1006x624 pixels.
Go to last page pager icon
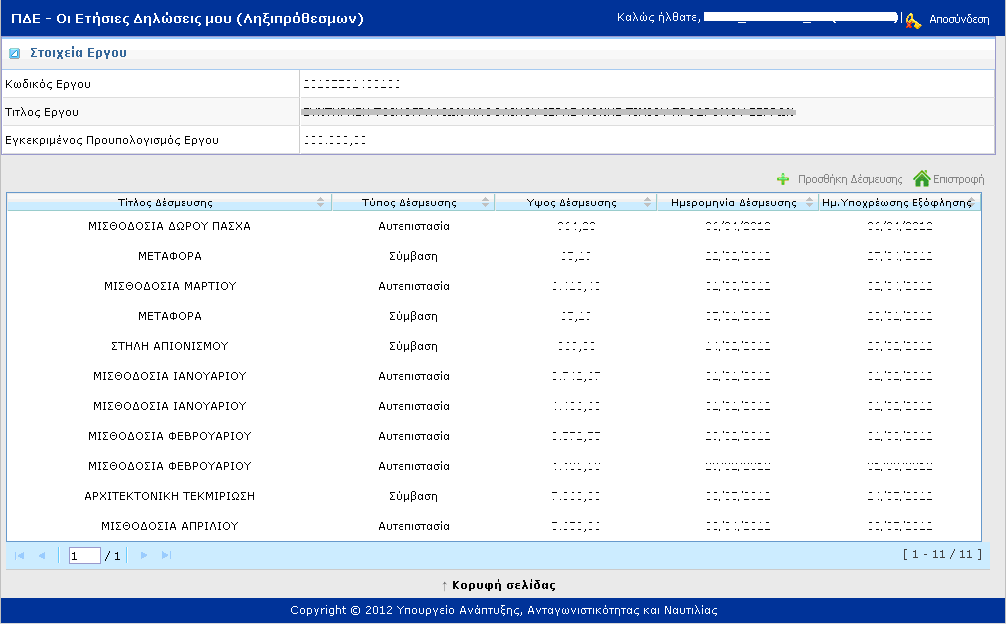(166, 555)
